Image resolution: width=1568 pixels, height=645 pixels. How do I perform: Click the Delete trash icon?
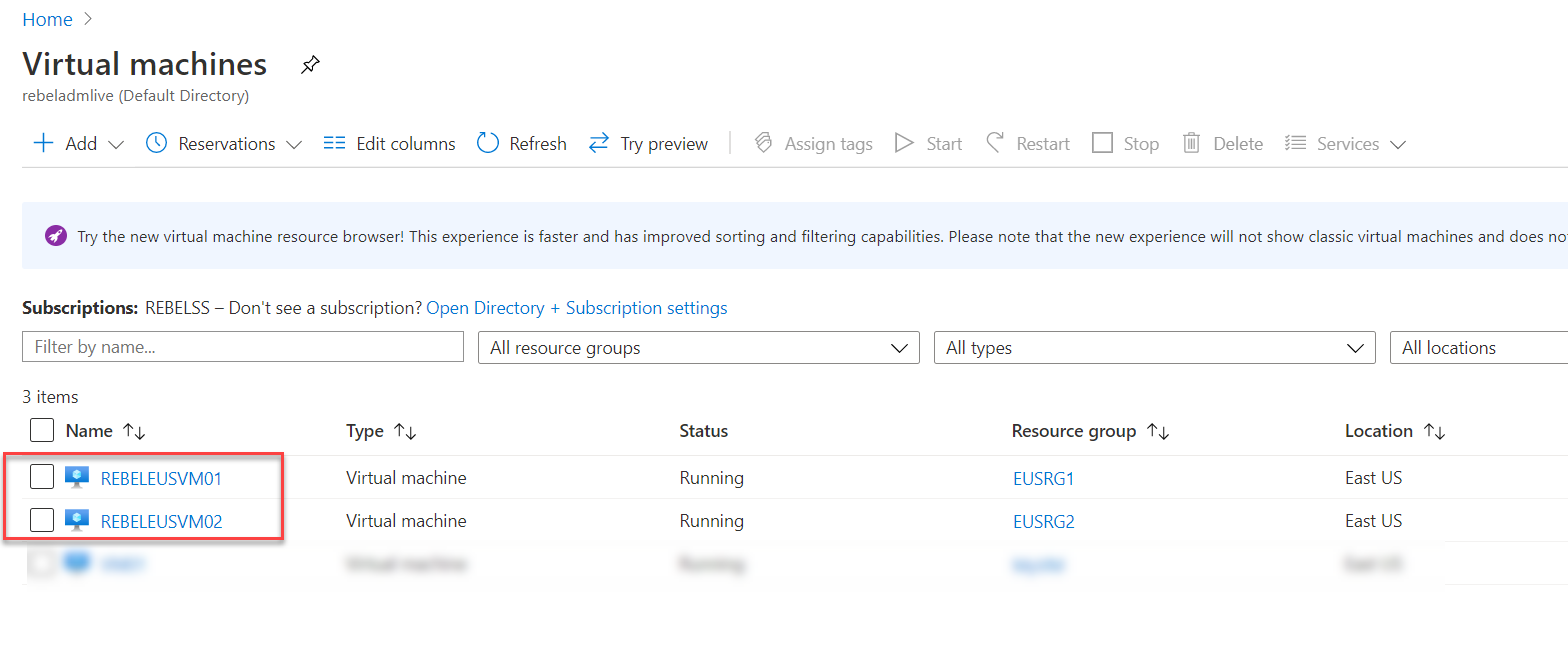tap(1191, 143)
